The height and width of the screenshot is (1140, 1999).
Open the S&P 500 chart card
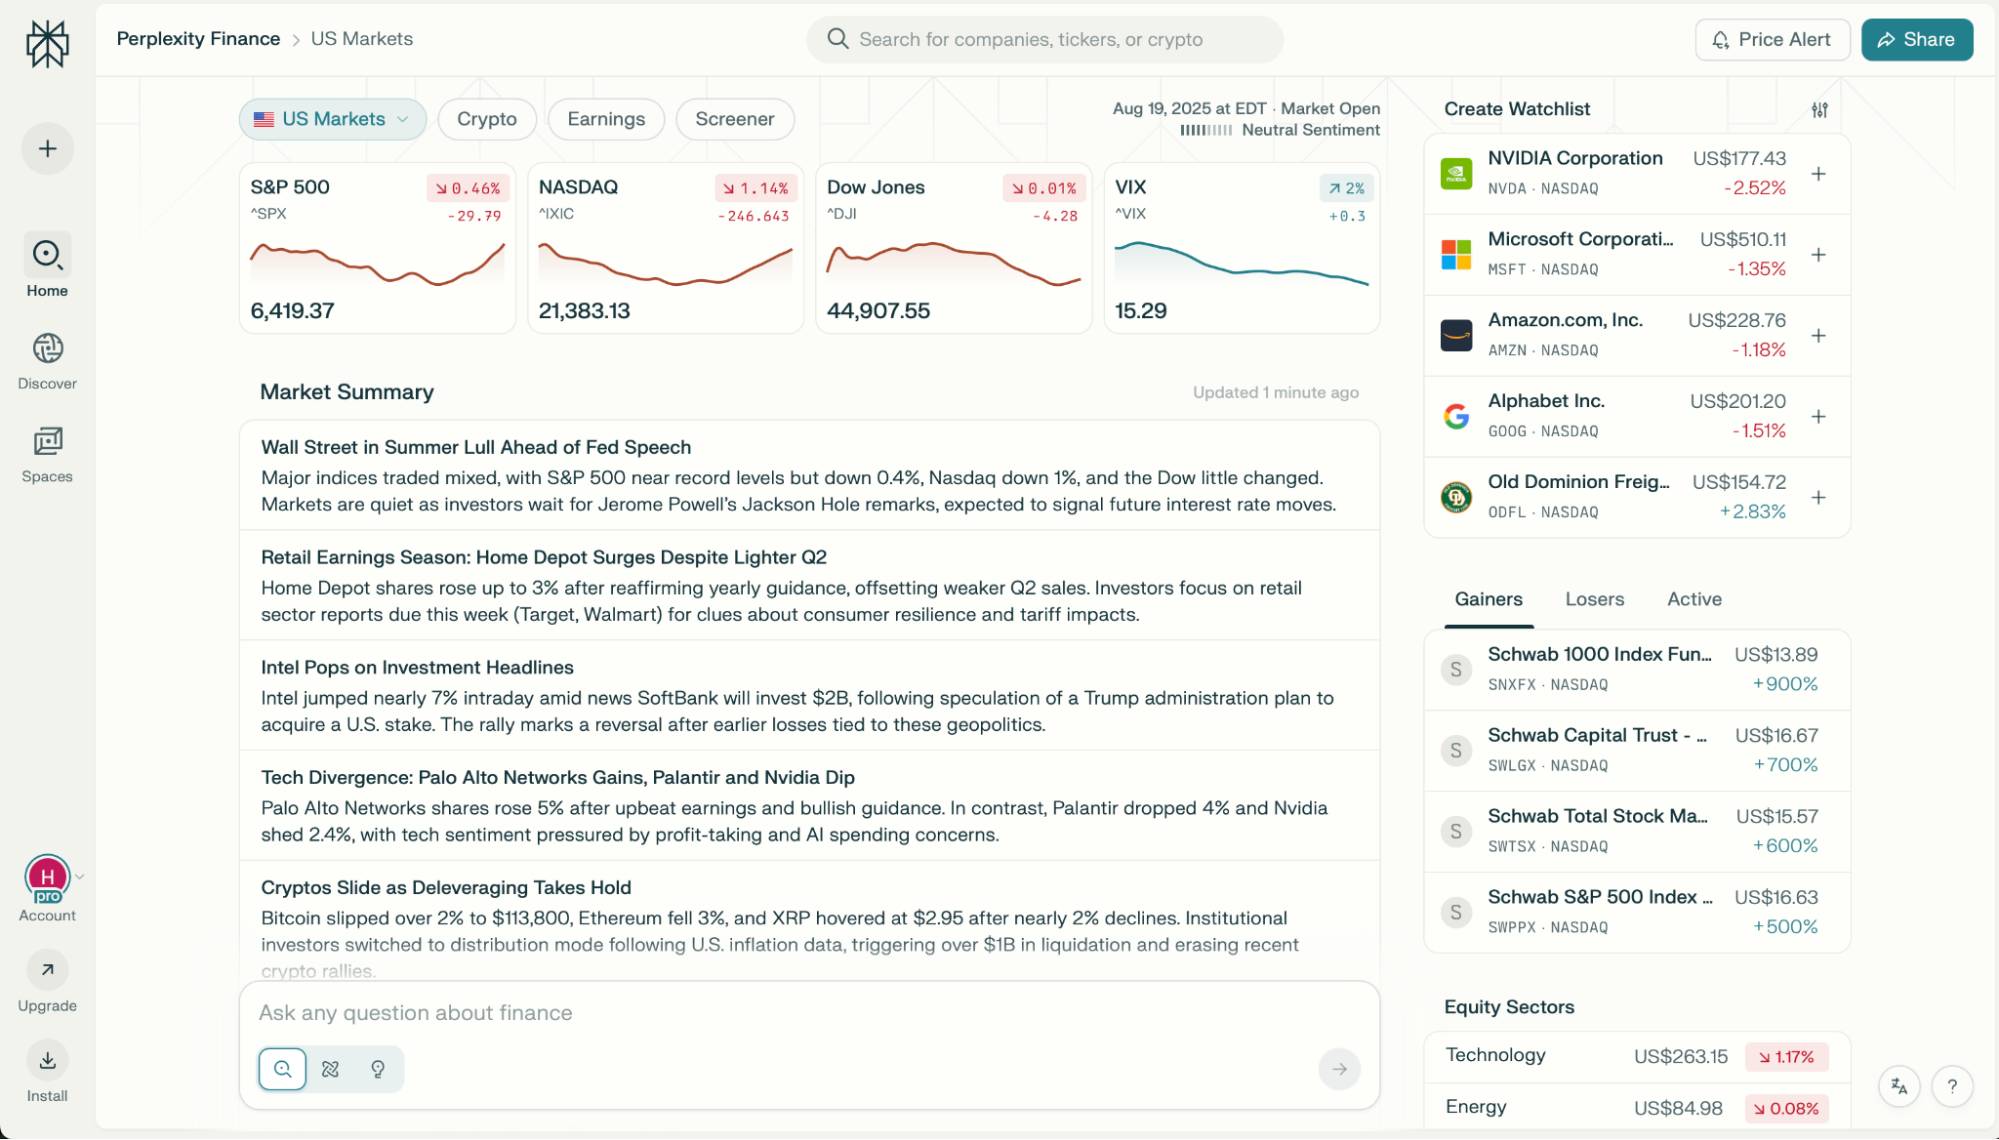(377, 248)
